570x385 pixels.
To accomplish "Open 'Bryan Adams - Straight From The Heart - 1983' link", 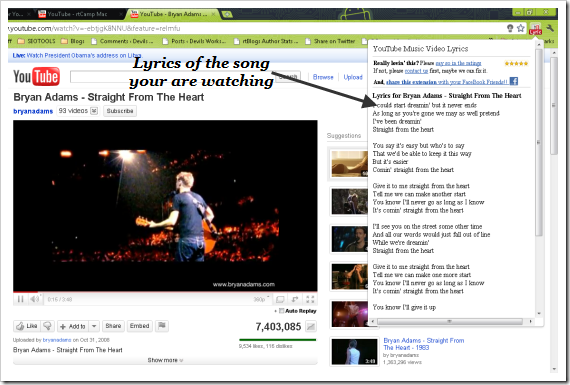I will (x=424, y=344).
